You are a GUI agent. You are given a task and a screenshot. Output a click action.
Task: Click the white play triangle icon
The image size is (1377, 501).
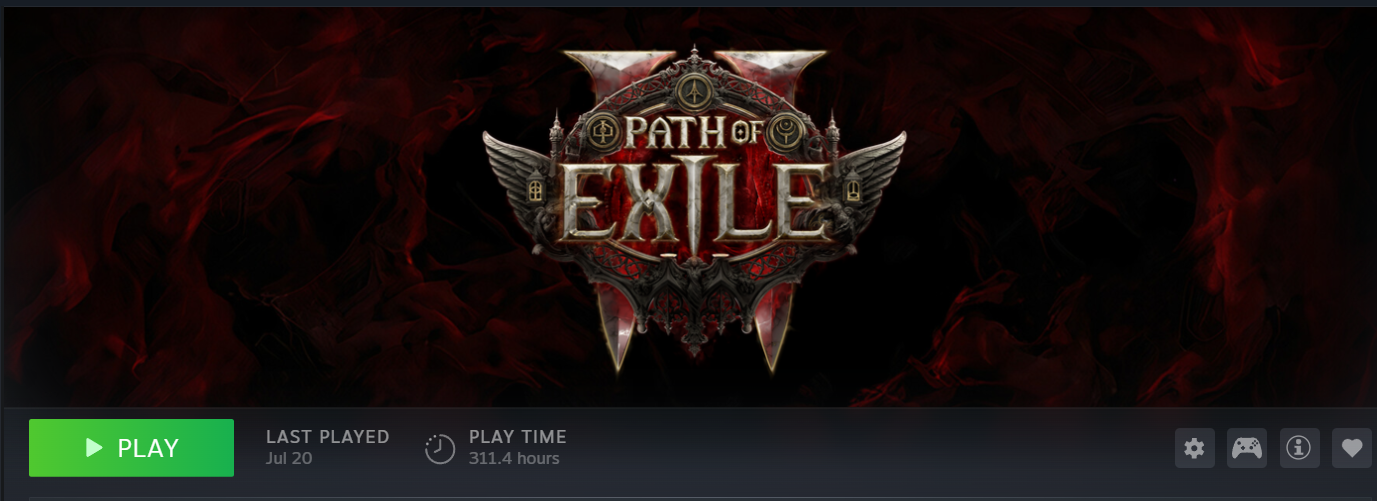(x=95, y=448)
